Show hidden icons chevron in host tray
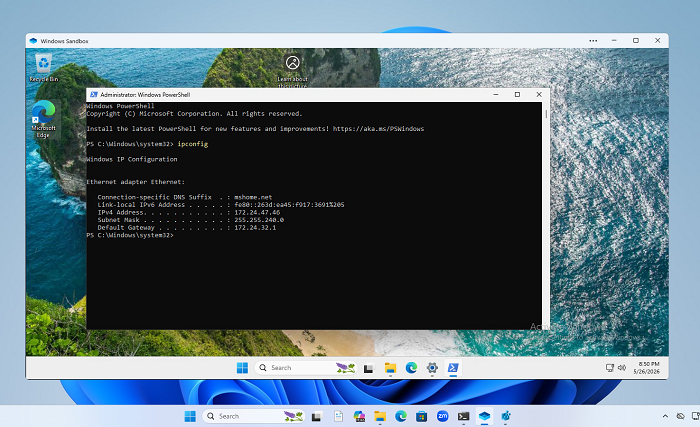Screen dimensions: 700x427 [665, 416]
